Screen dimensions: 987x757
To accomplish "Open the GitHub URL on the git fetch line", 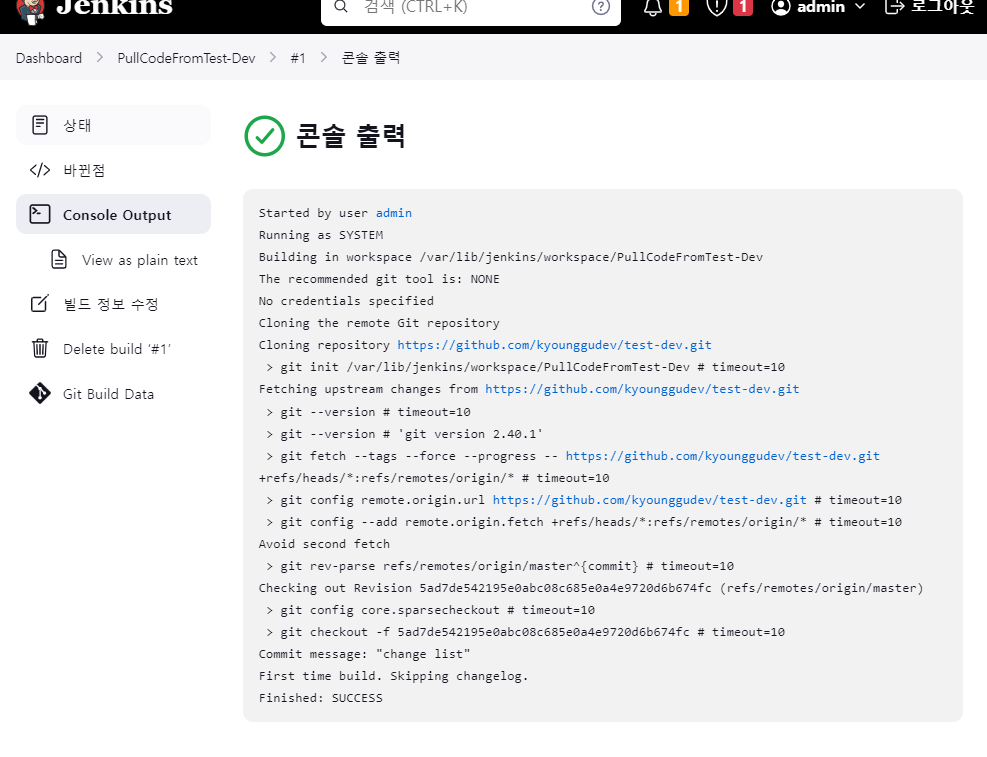I will [x=723, y=456].
